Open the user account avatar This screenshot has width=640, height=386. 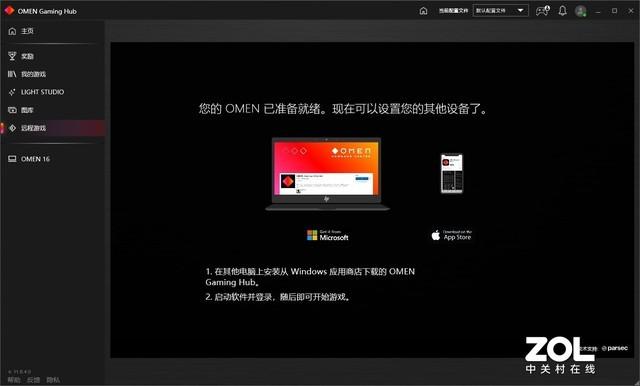581,11
